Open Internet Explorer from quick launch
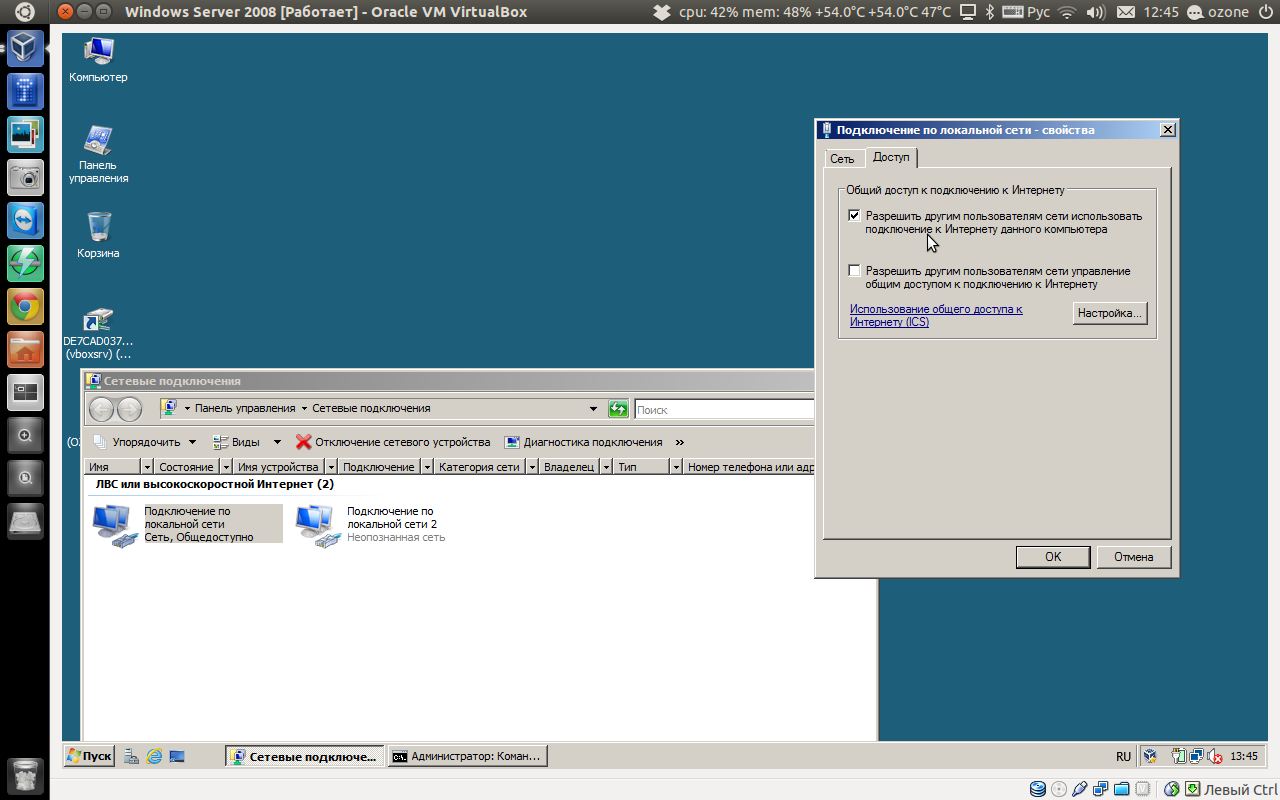Screen dimensions: 1280x800 (154, 757)
